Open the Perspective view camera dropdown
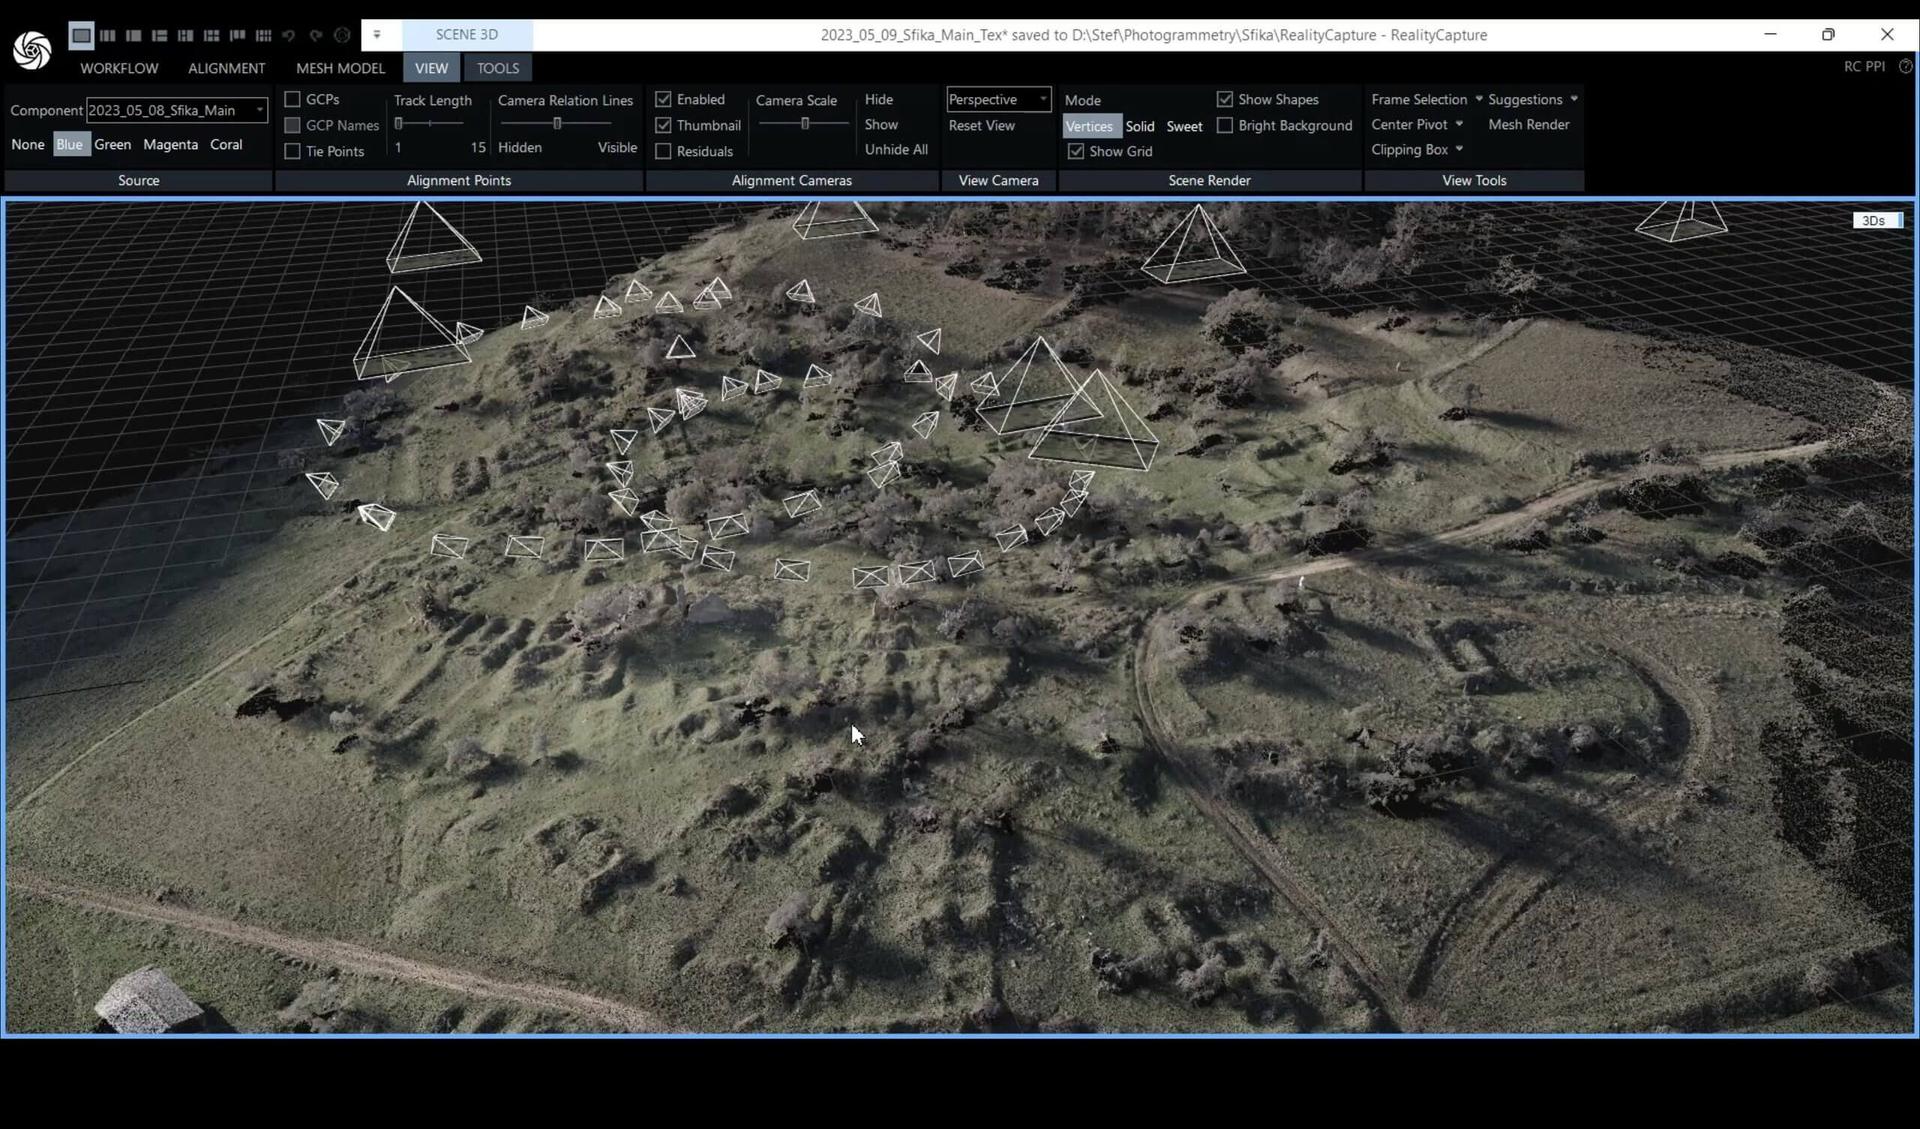The width and height of the screenshot is (1920, 1129). point(998,99)
